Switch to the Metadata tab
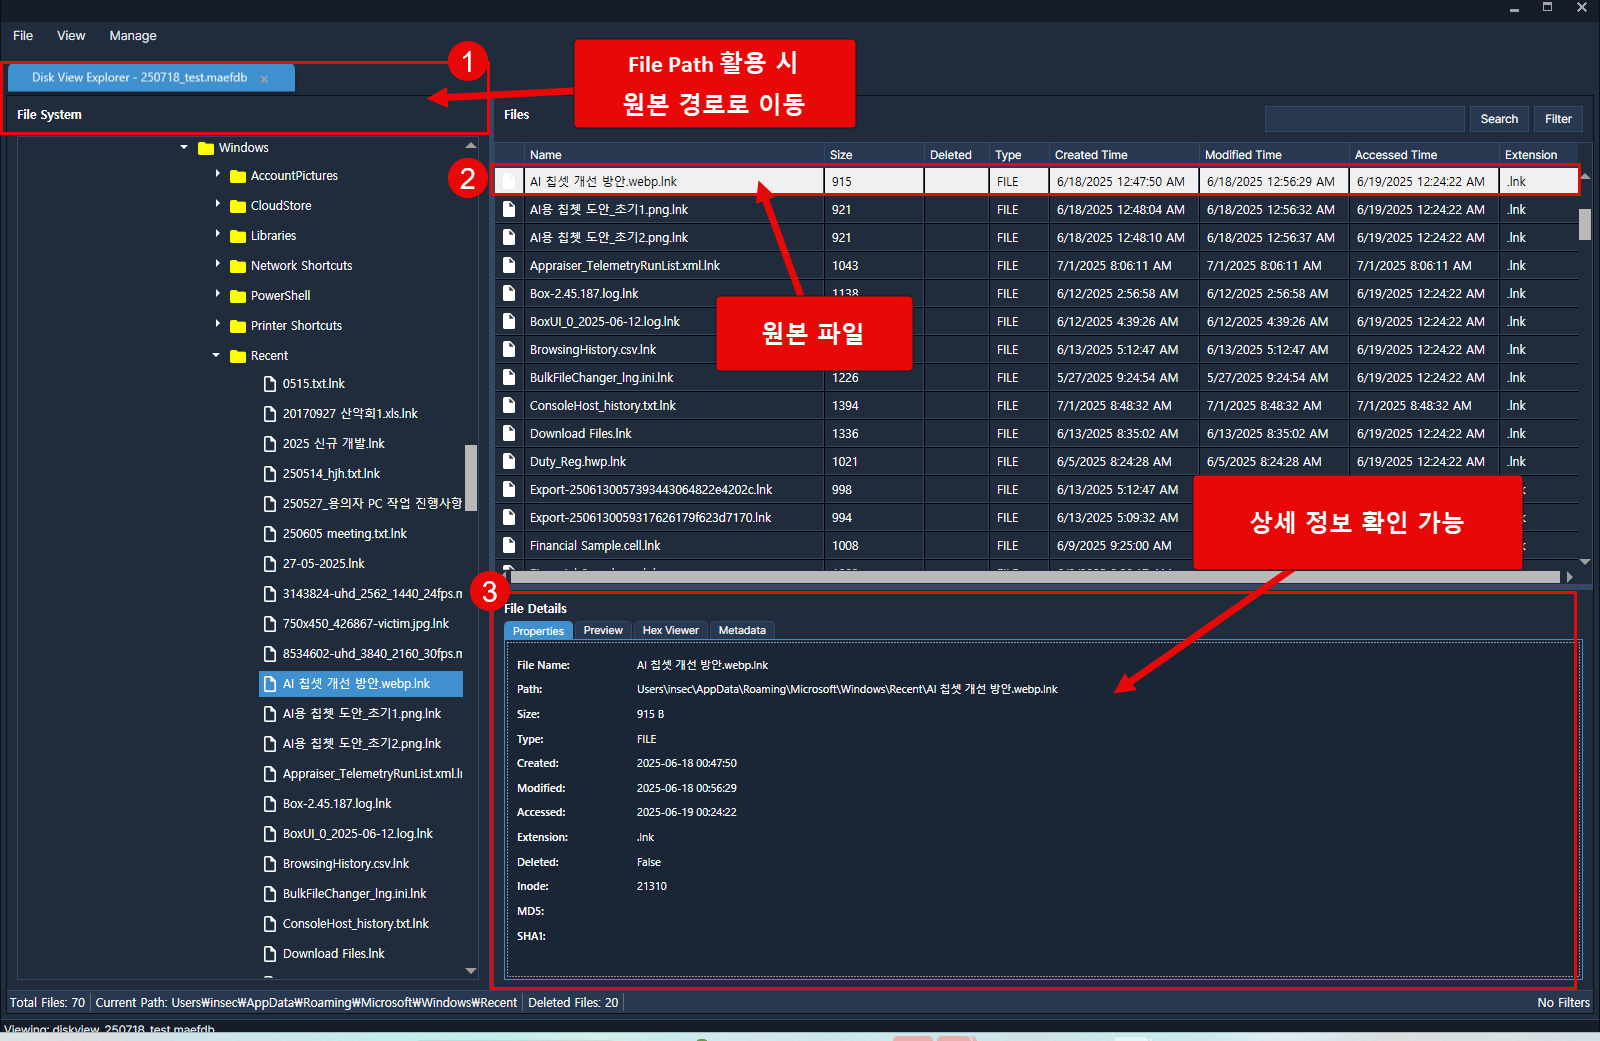This screenshot has height=1041, width=1600. 741,631
